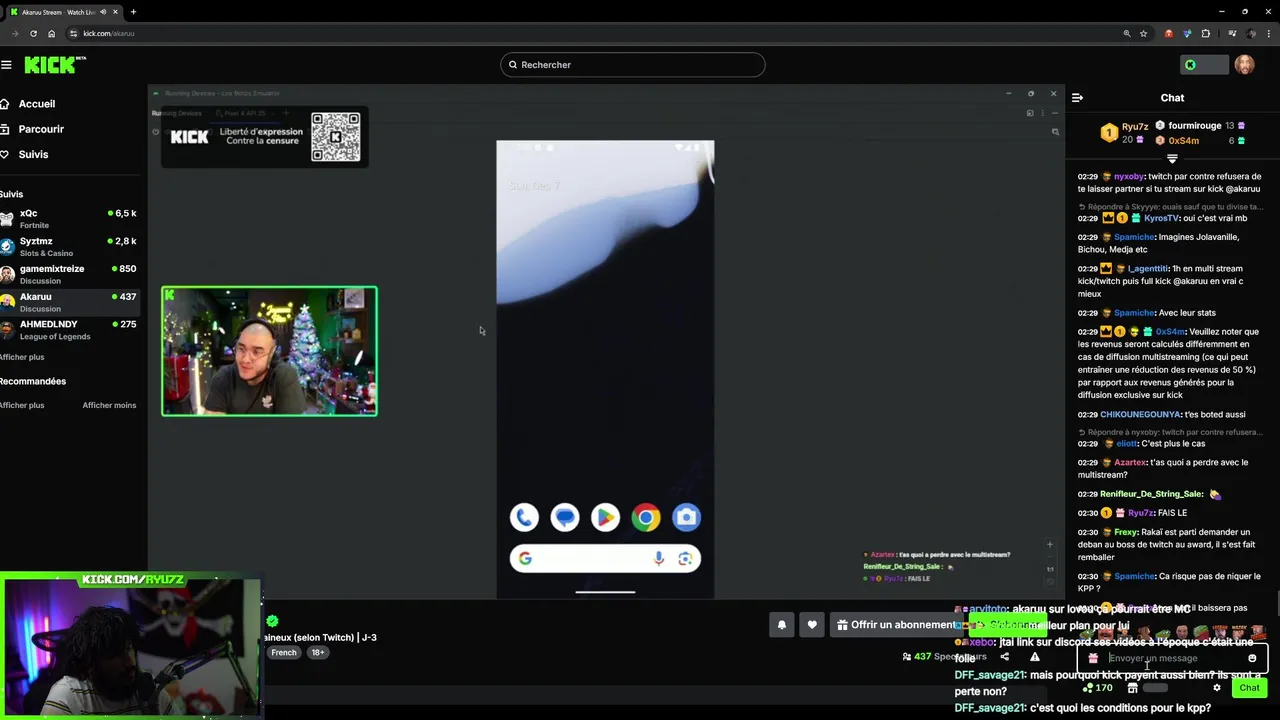This screenshot has height=720, width=1280.
Task: Collapse the chat panel
Action: point(1077,98)
